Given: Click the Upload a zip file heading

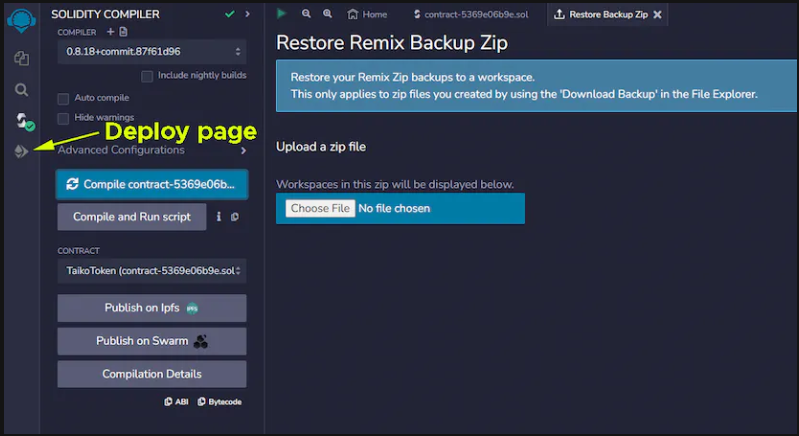Looking at the screenshot, I should (x=321, y=147).
